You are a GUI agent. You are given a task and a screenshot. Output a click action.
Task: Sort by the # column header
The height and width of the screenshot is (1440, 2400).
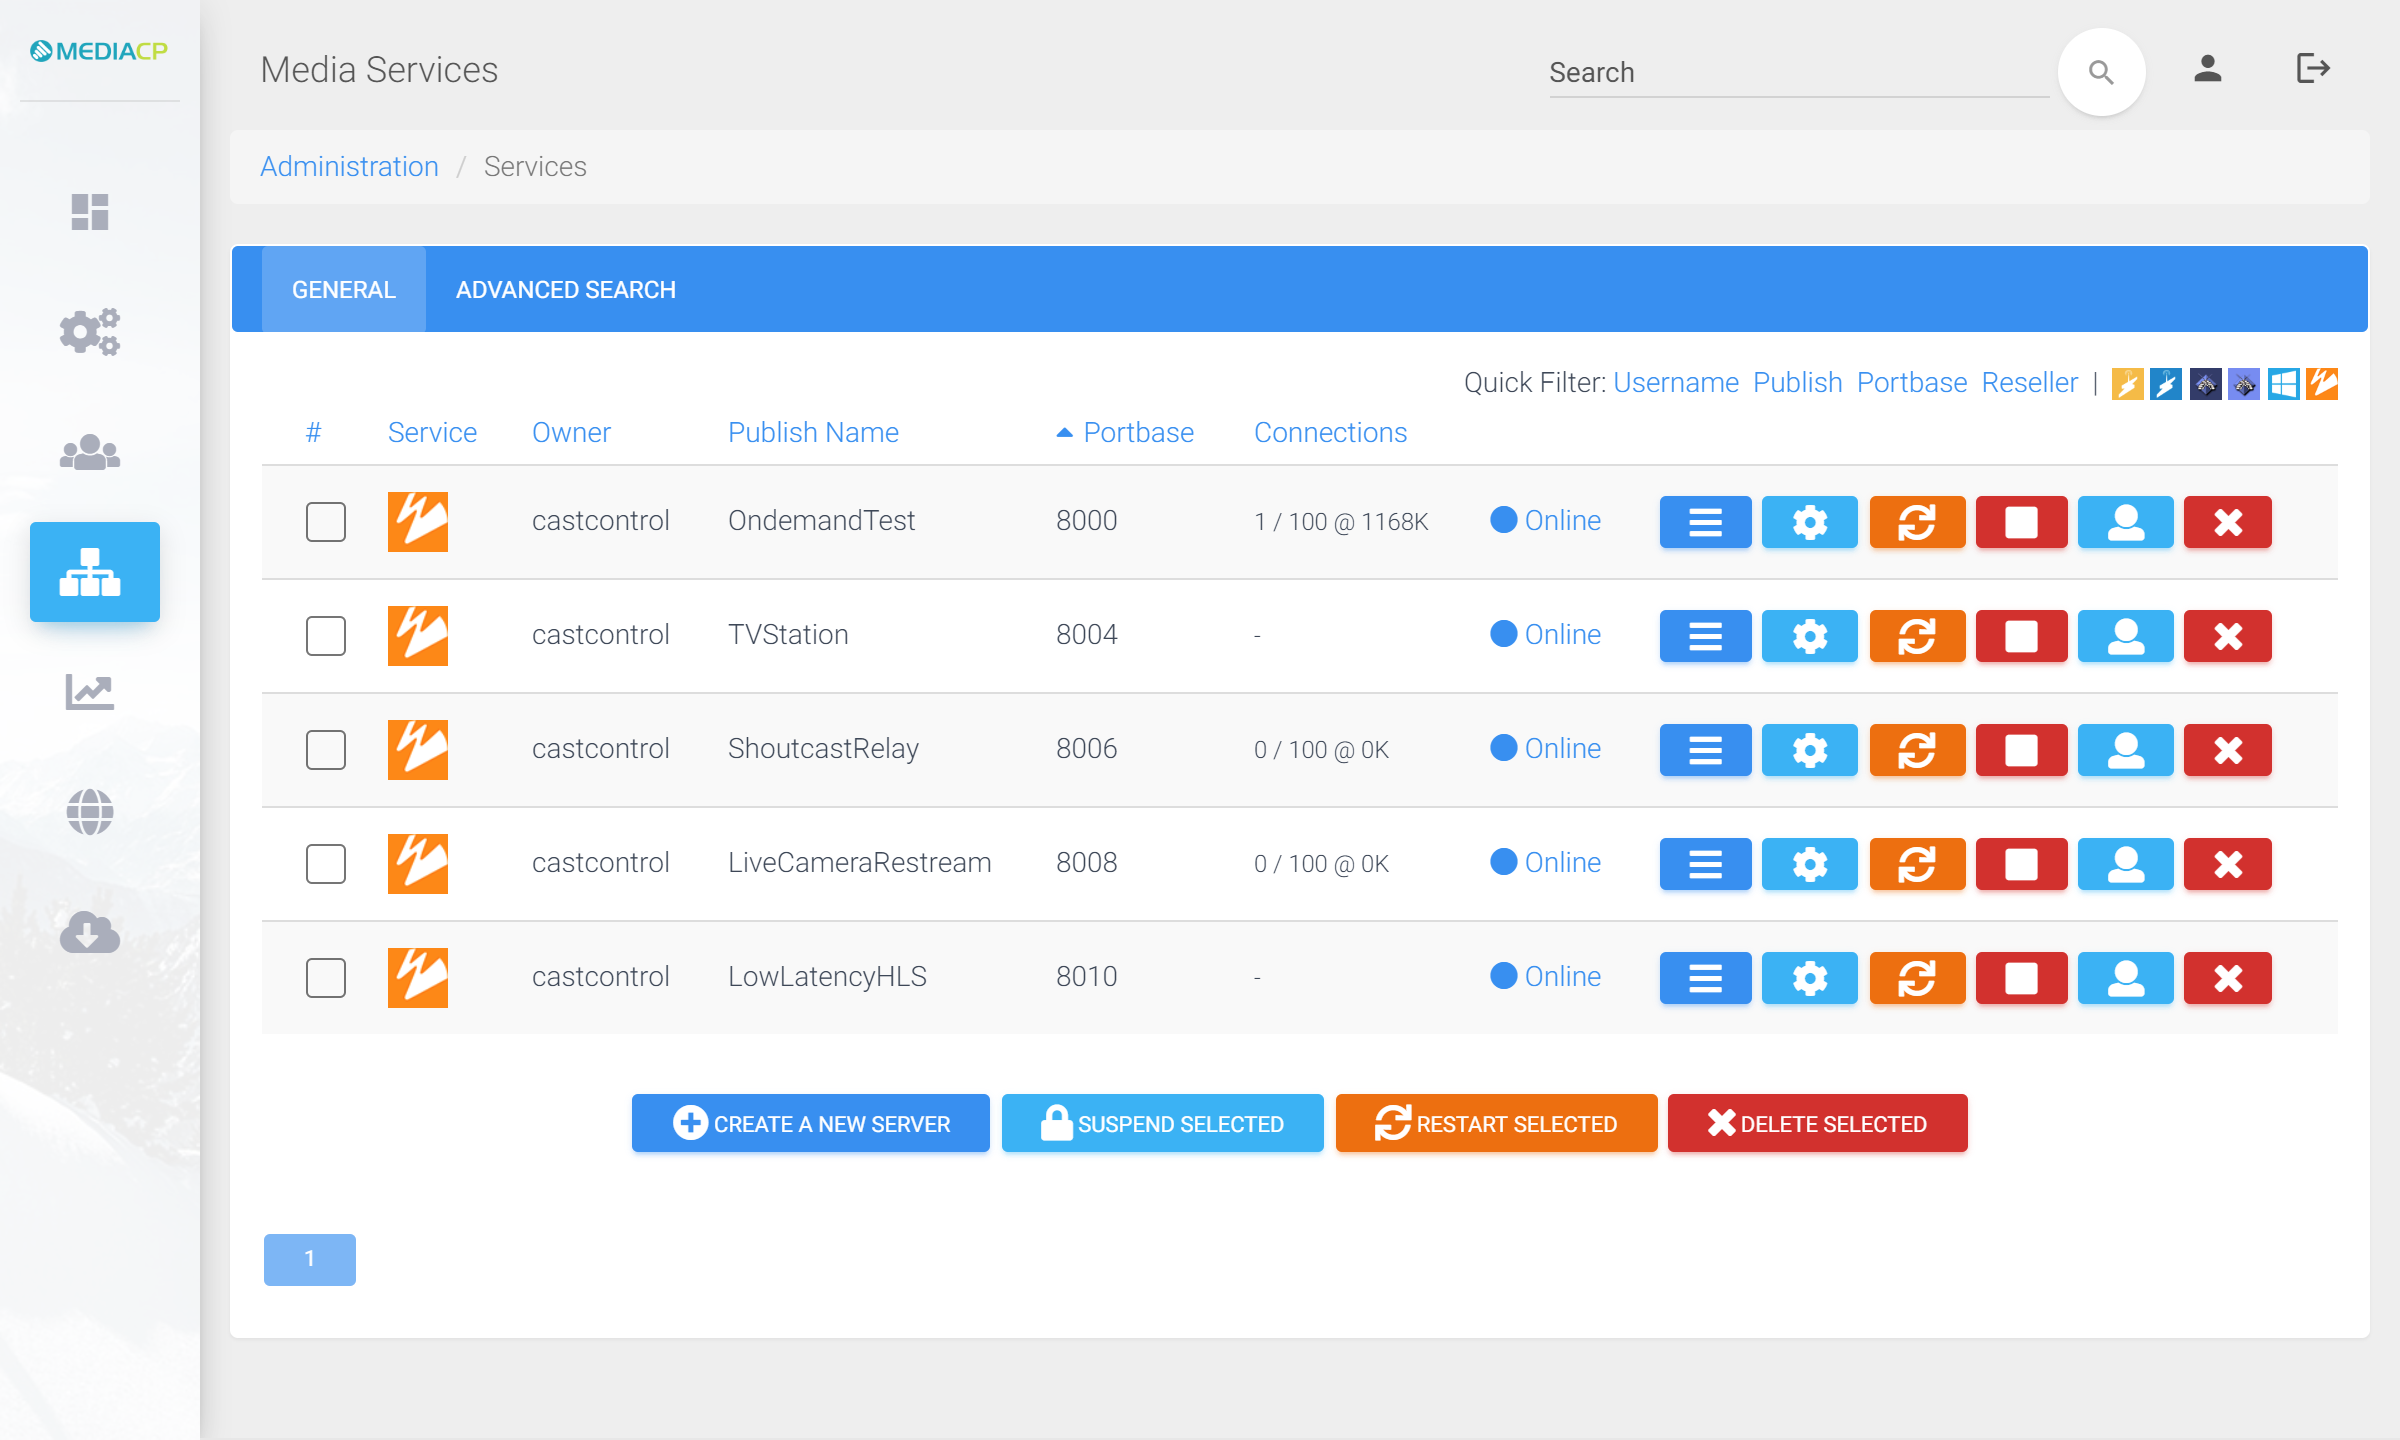[314, 433]
